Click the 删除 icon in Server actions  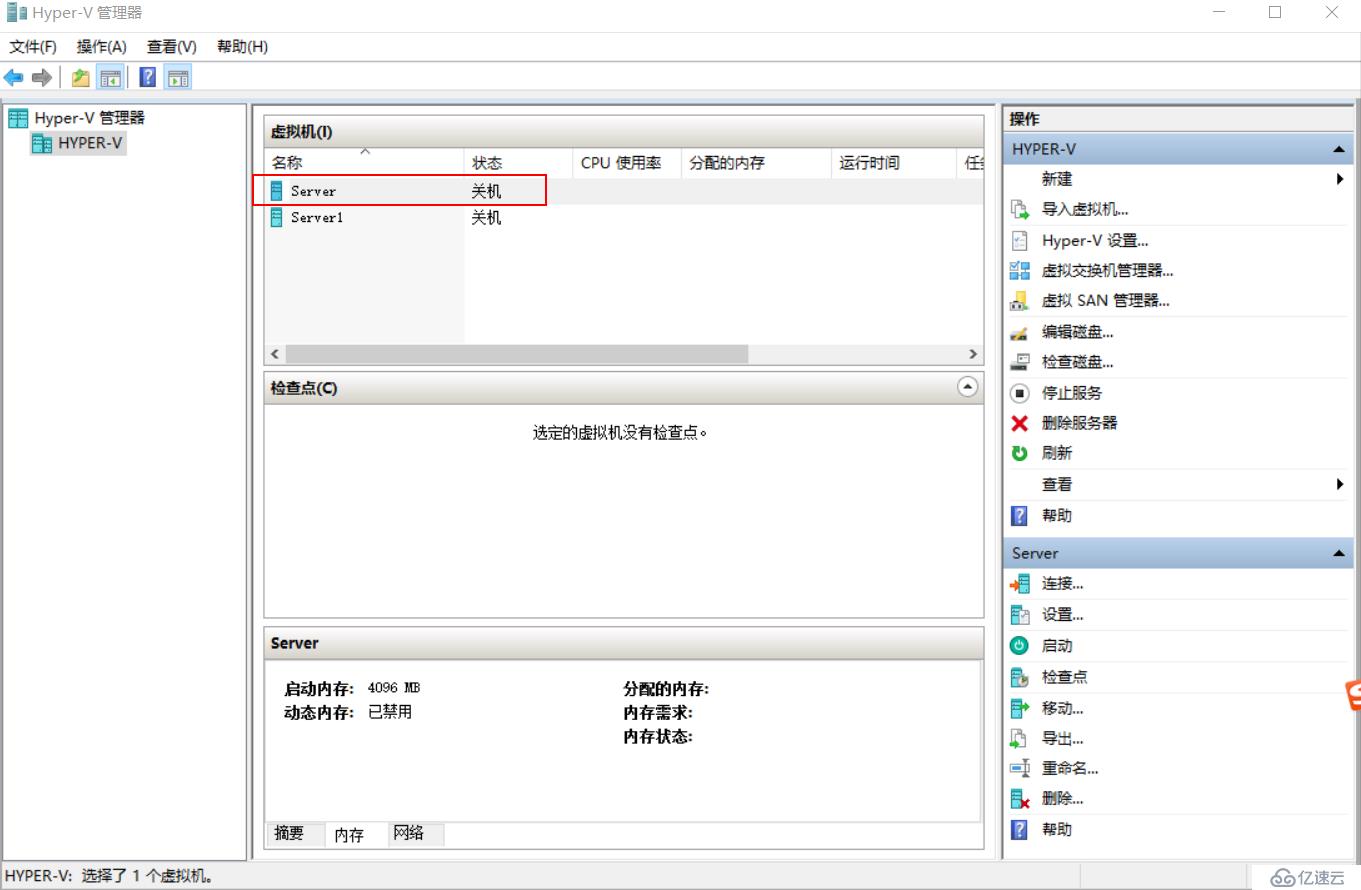tap(1020, 799)
